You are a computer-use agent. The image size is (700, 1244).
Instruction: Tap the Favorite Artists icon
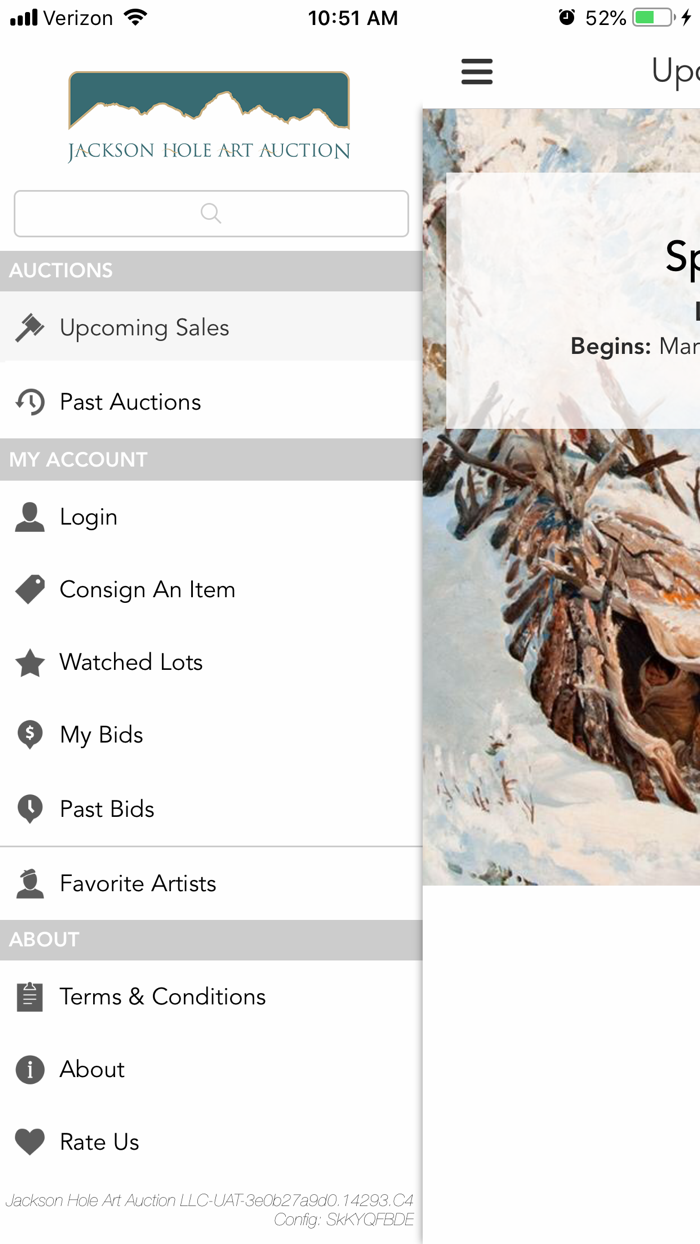[30, 883]
